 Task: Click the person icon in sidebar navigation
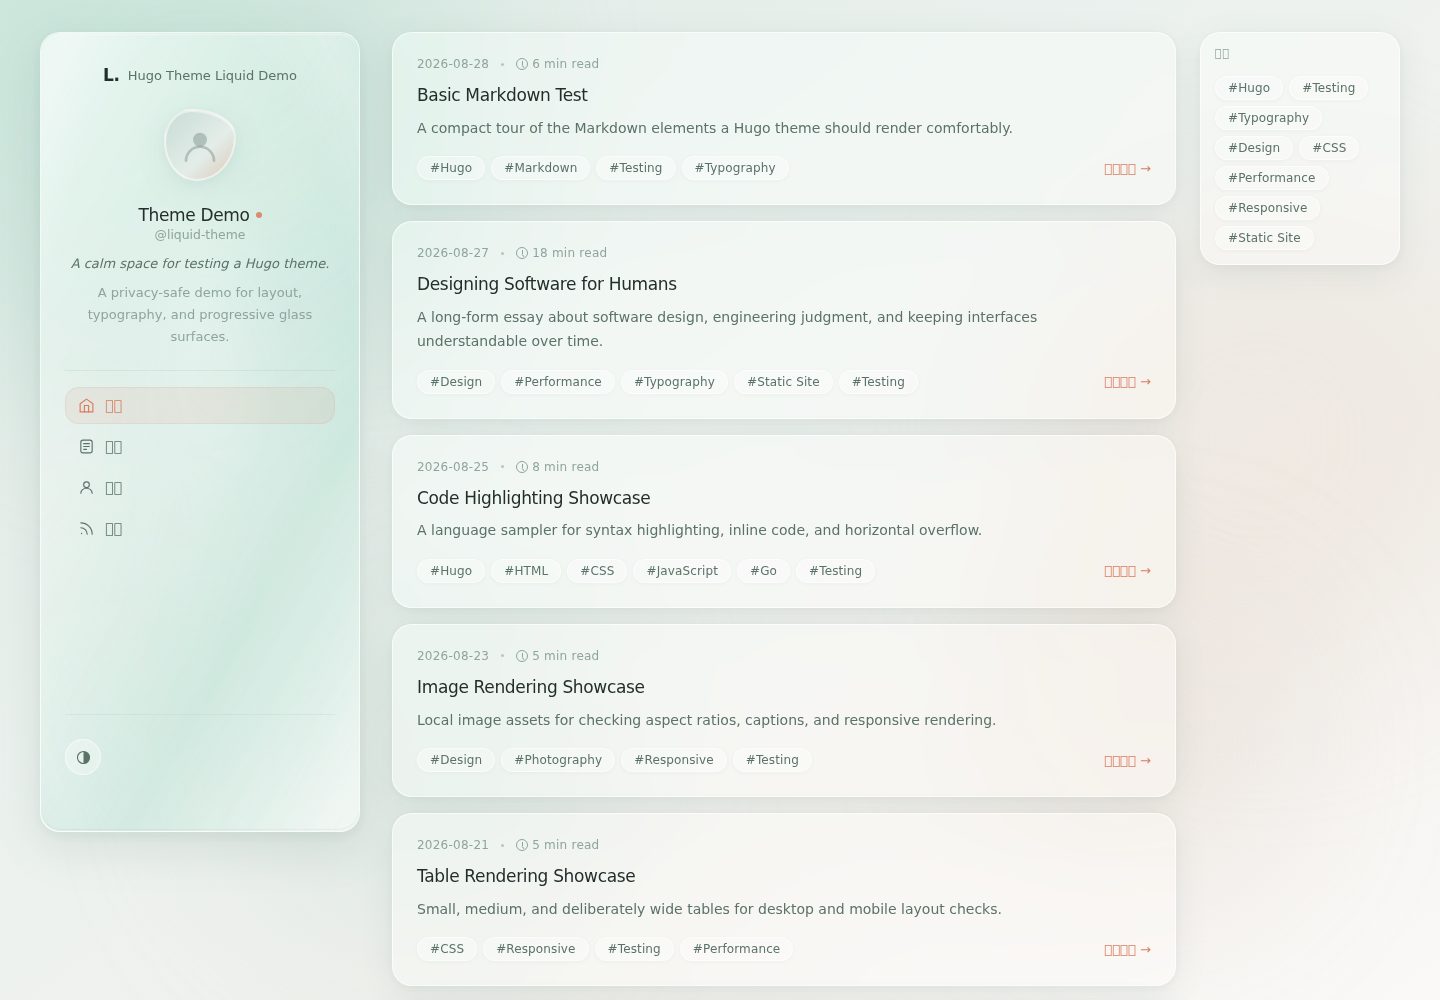pos(86,488)
